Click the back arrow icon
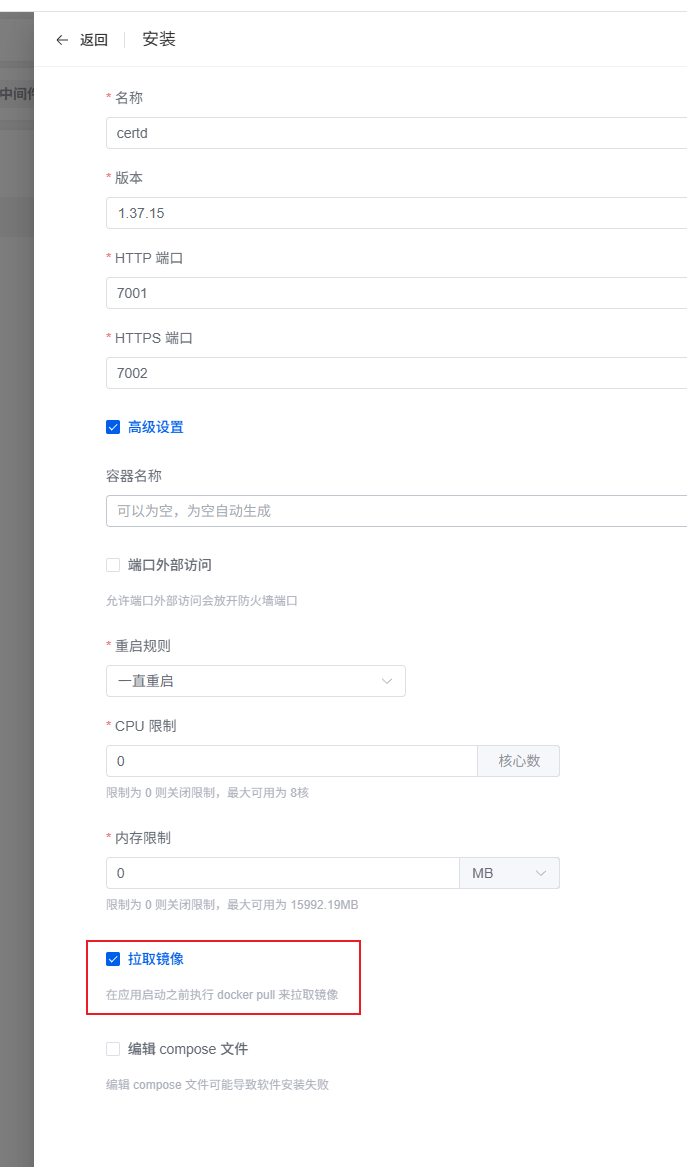Viewport: 687px width, 1167px height. tap(62, 40)
